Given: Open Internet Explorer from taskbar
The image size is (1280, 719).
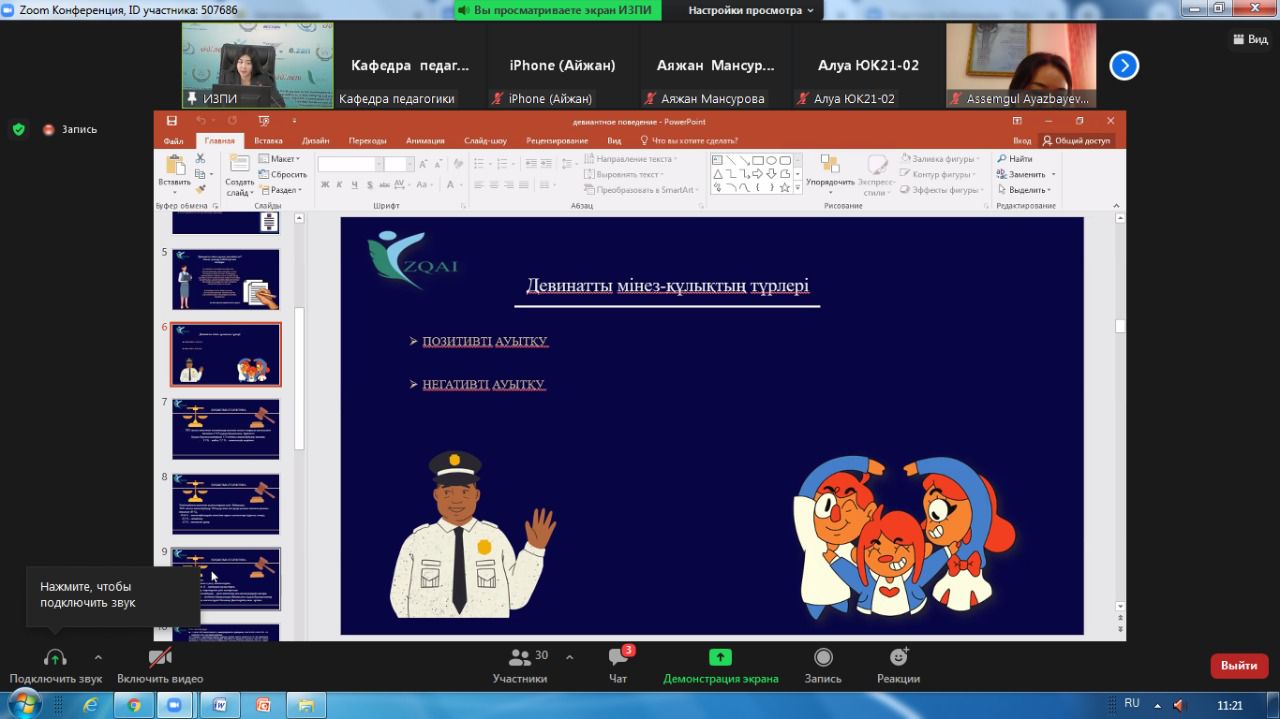Looking at the screenshot, I should (91, 704).
